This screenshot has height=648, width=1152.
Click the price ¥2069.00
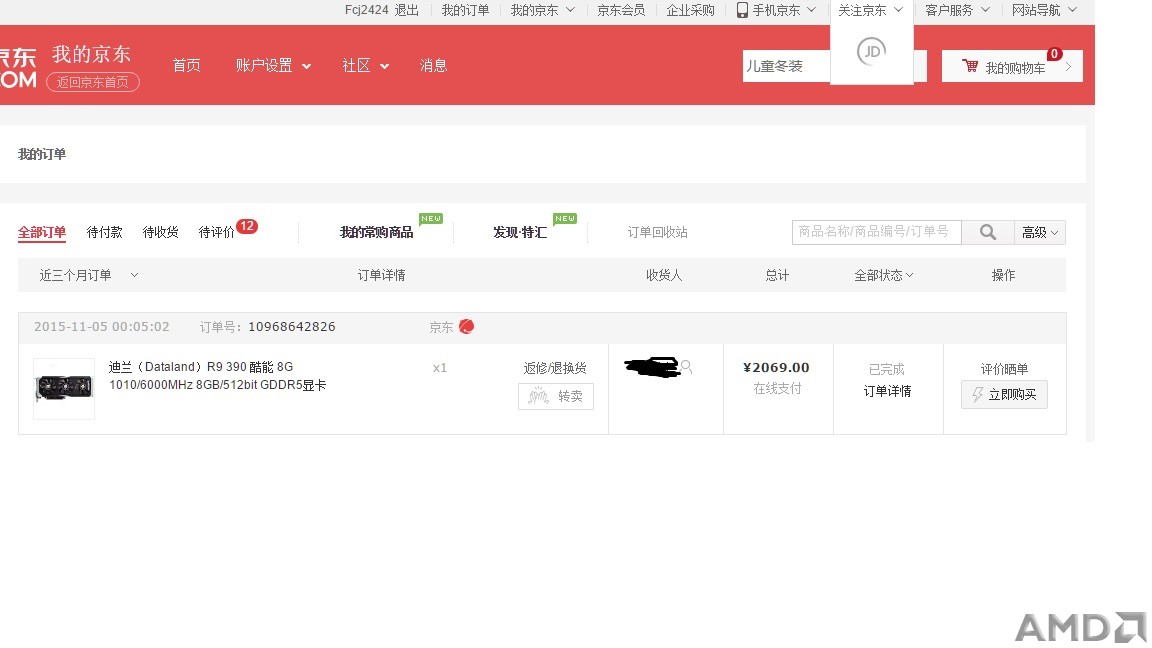[x=776, y=367]
